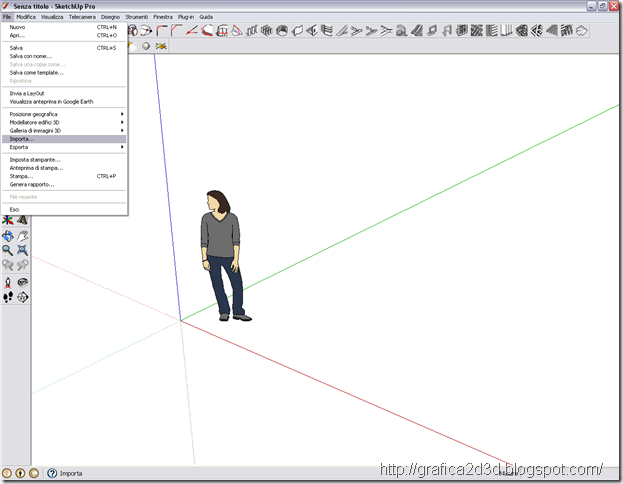The height and width of the screenshot is (484, 623).
Task: Click the woman figure in the viewport
Action: [x=223, y=255]
